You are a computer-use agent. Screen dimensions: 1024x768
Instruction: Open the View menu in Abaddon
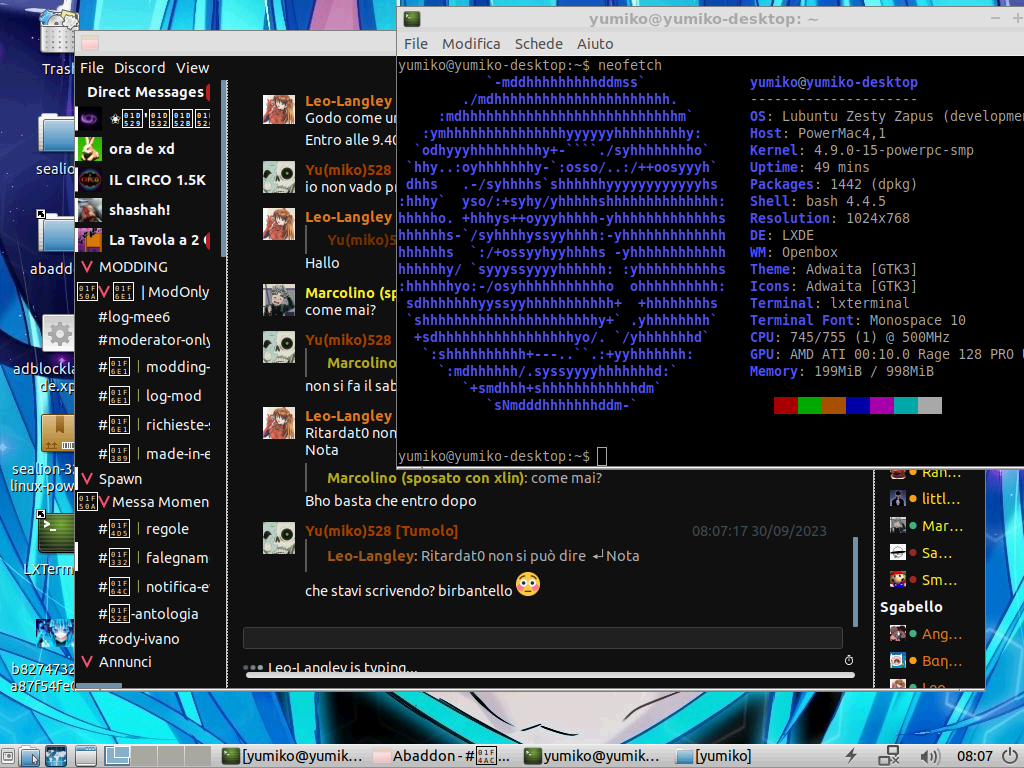tap(193, 68)
